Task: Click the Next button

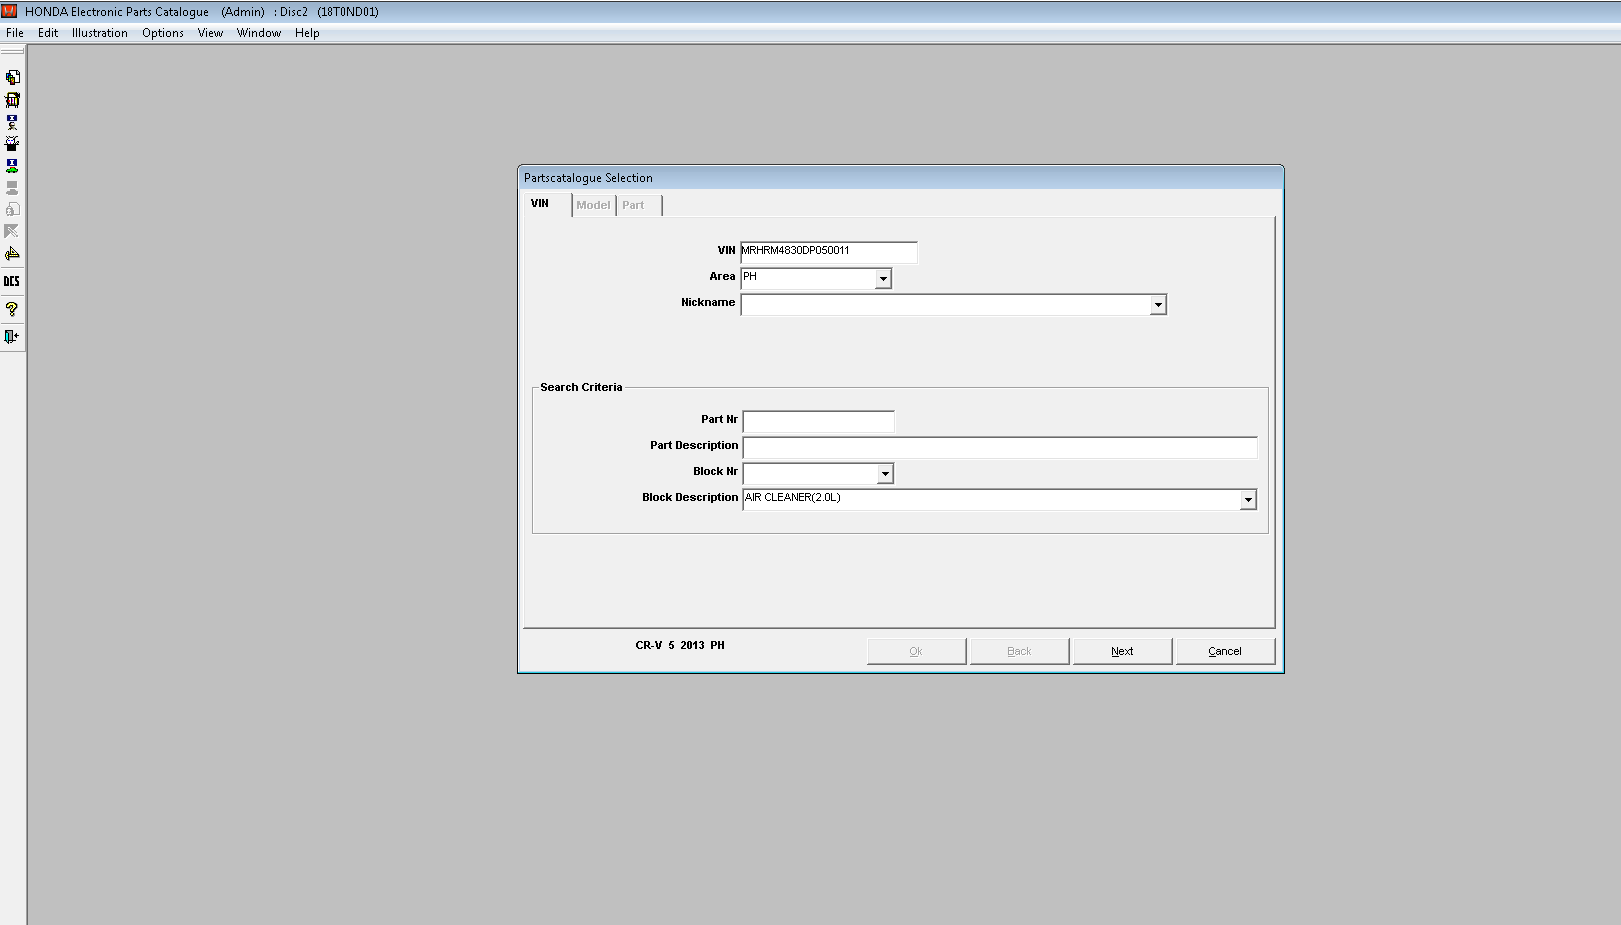Action: [x=1122, y=651]
